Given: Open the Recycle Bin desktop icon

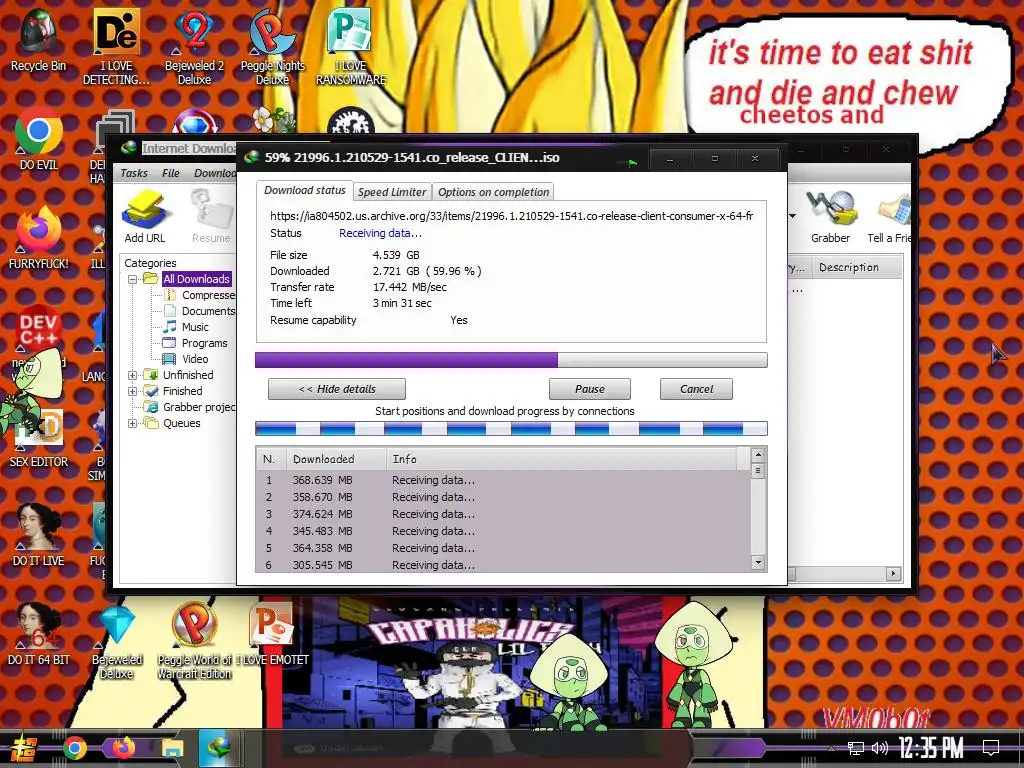Looking at the screenshot, I should click(x=38, y=39).
